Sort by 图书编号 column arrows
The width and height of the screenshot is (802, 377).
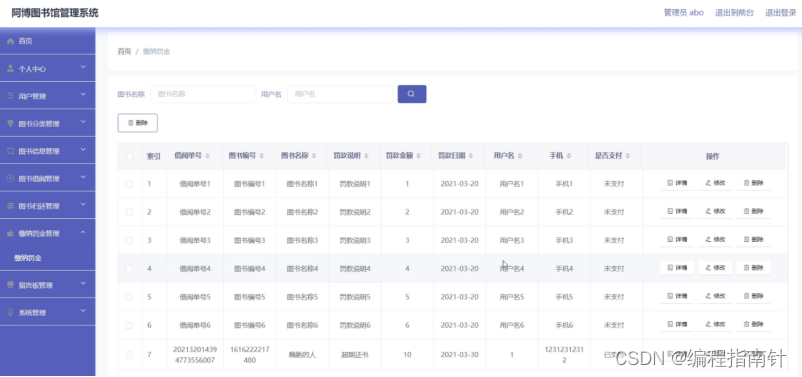pos(261,156)
